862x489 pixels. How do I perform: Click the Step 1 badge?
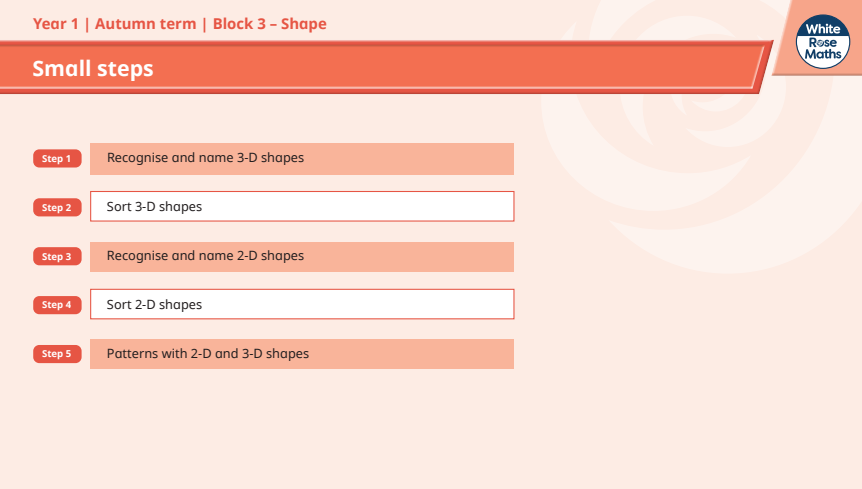point(56,158)
